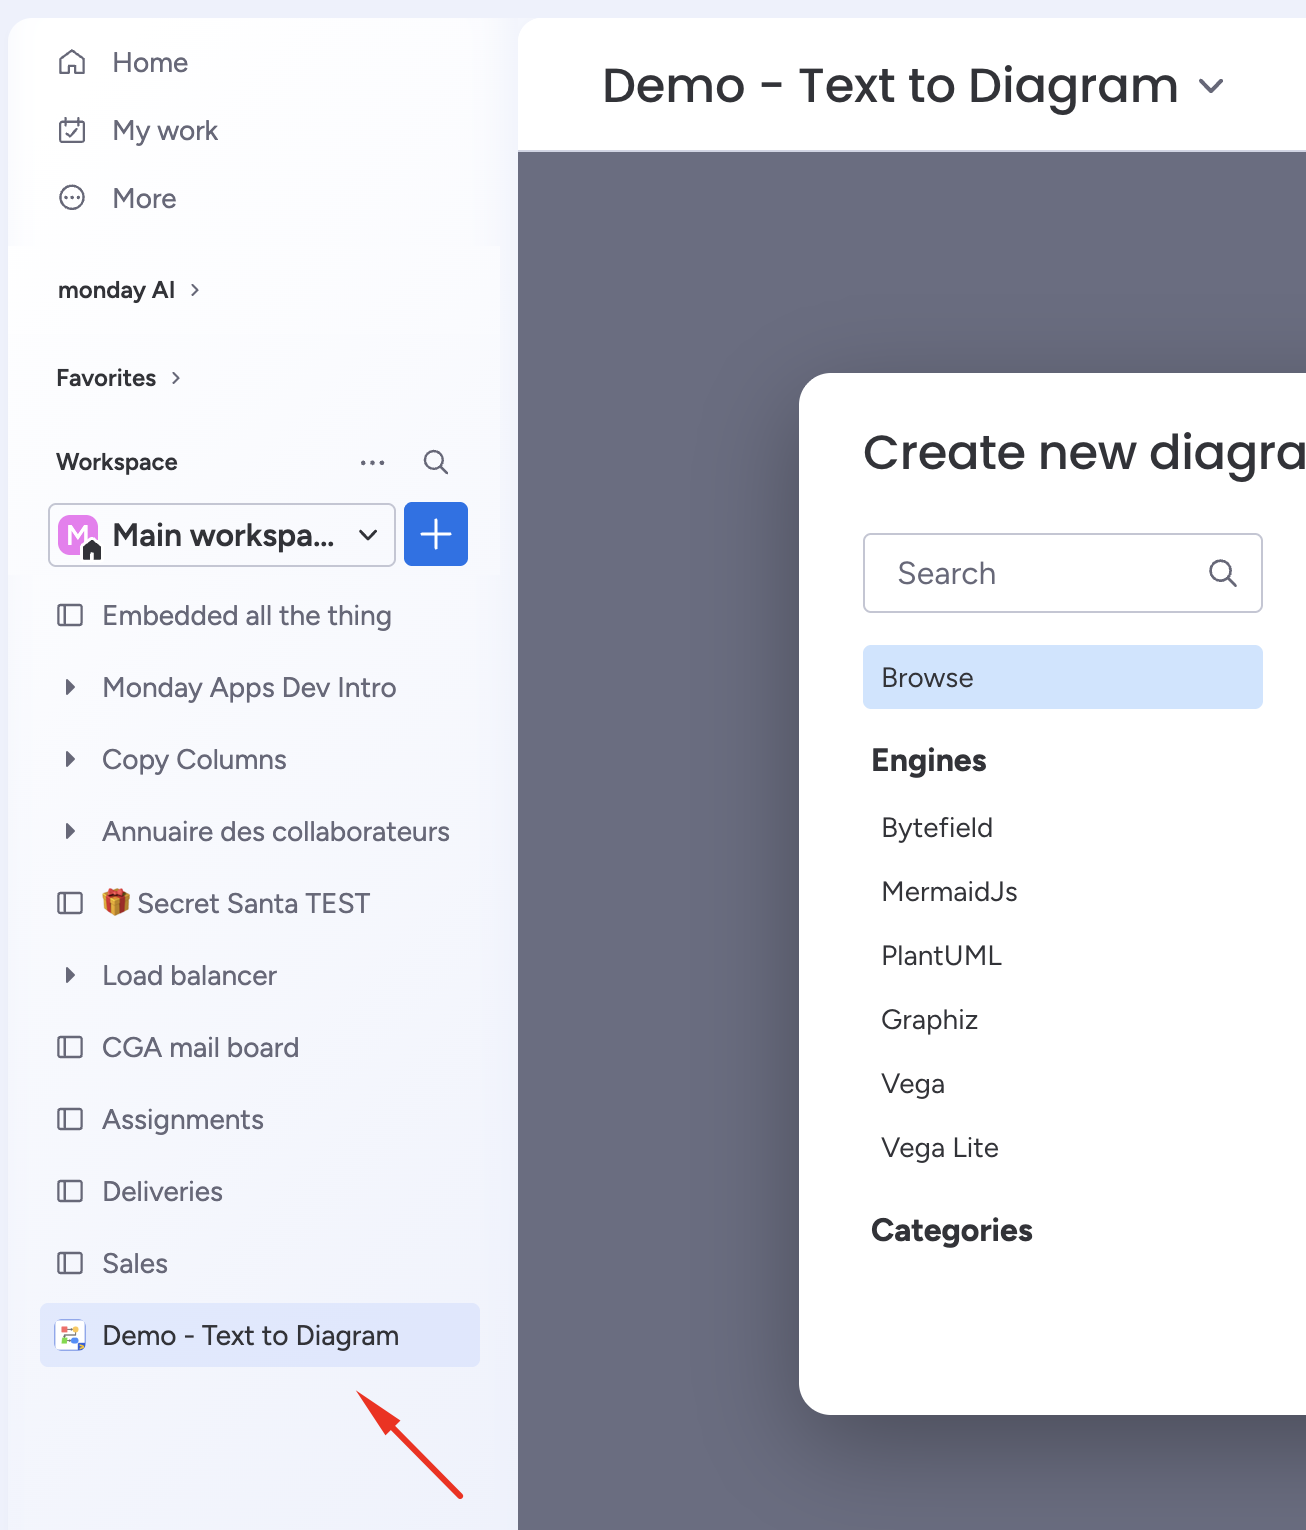The height and width of the screenshot is (1530, 1306).
Task: Click the Monday Apps Dev Intro label
Action: (x=249, y=688)
